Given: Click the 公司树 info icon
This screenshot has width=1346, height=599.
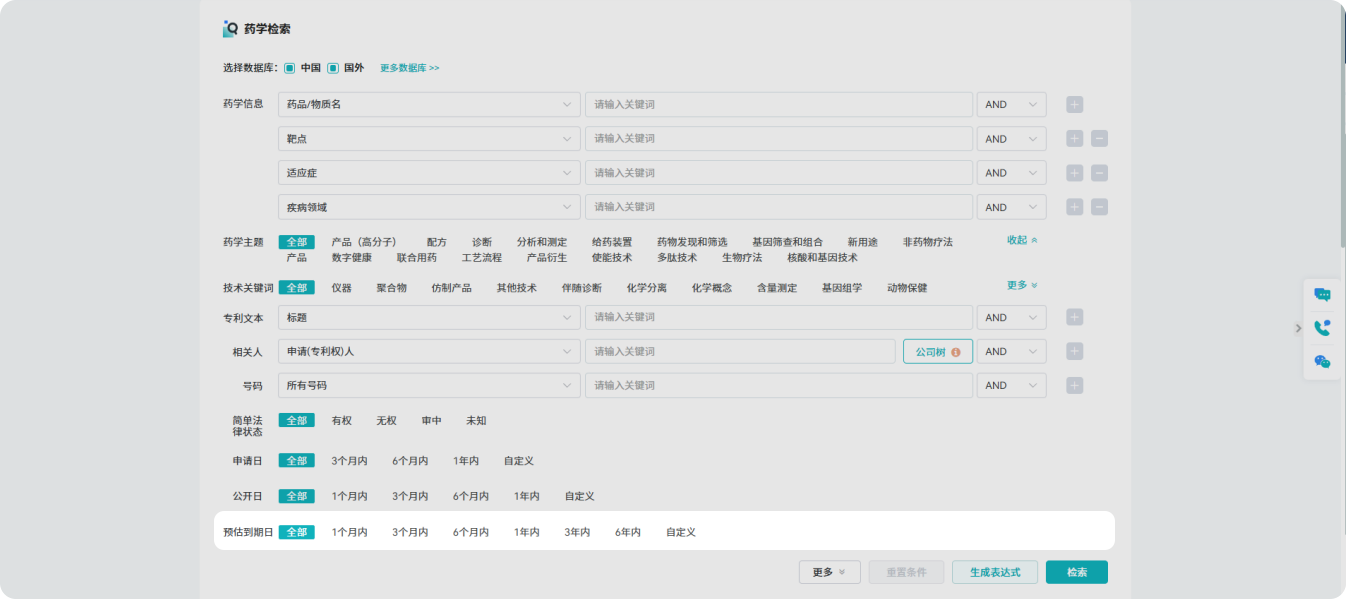Looking at the screenshot, I should pyautogui.click(x=956, y=352).
